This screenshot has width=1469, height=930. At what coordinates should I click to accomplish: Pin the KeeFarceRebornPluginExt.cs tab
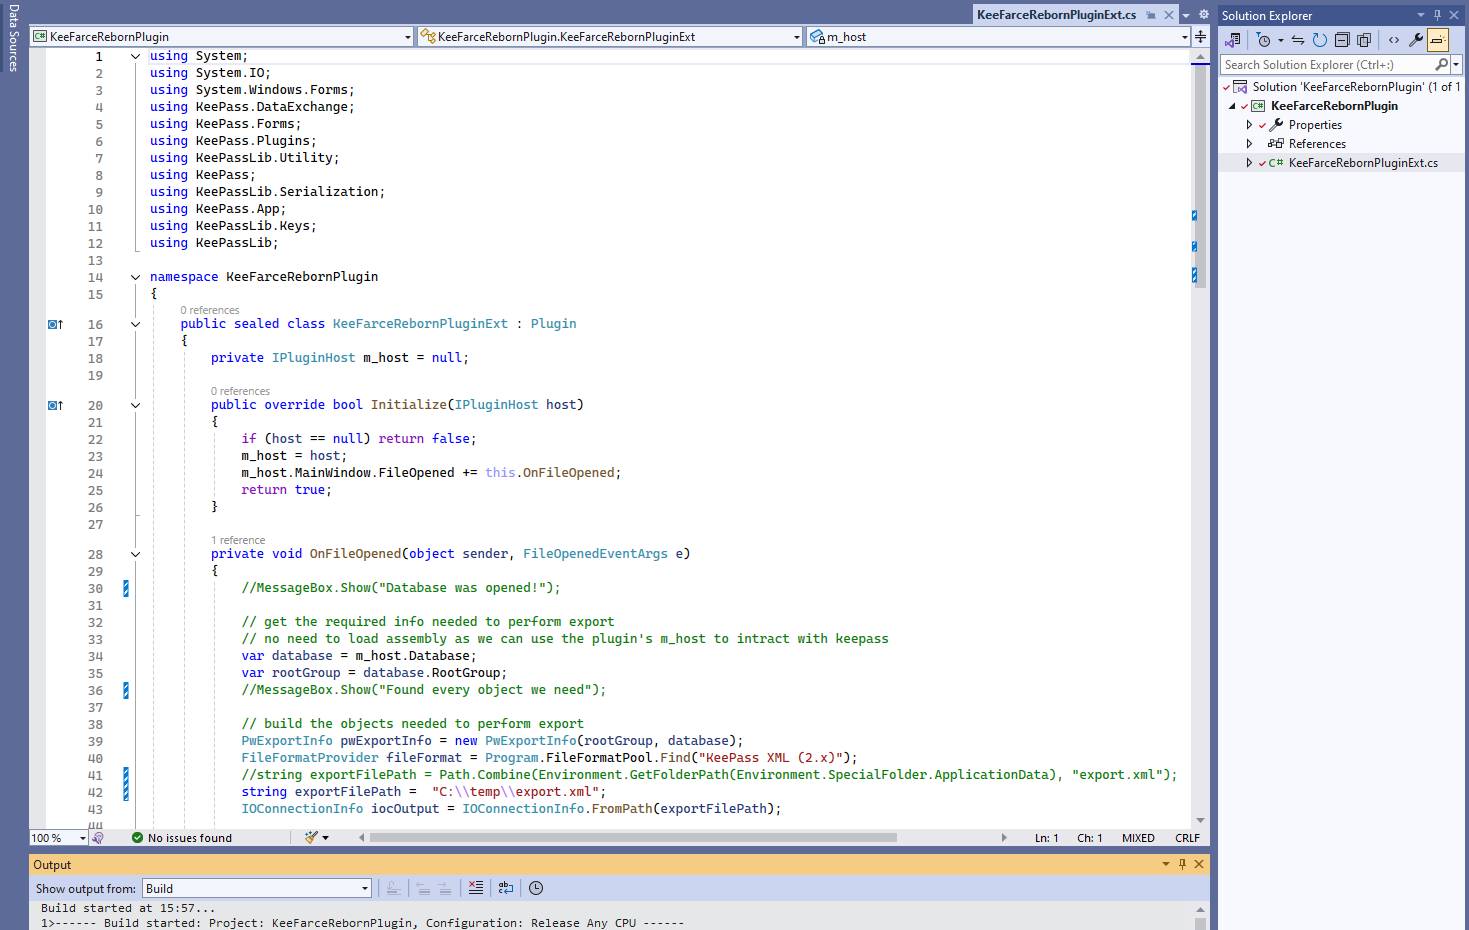tap(1151, 15)
